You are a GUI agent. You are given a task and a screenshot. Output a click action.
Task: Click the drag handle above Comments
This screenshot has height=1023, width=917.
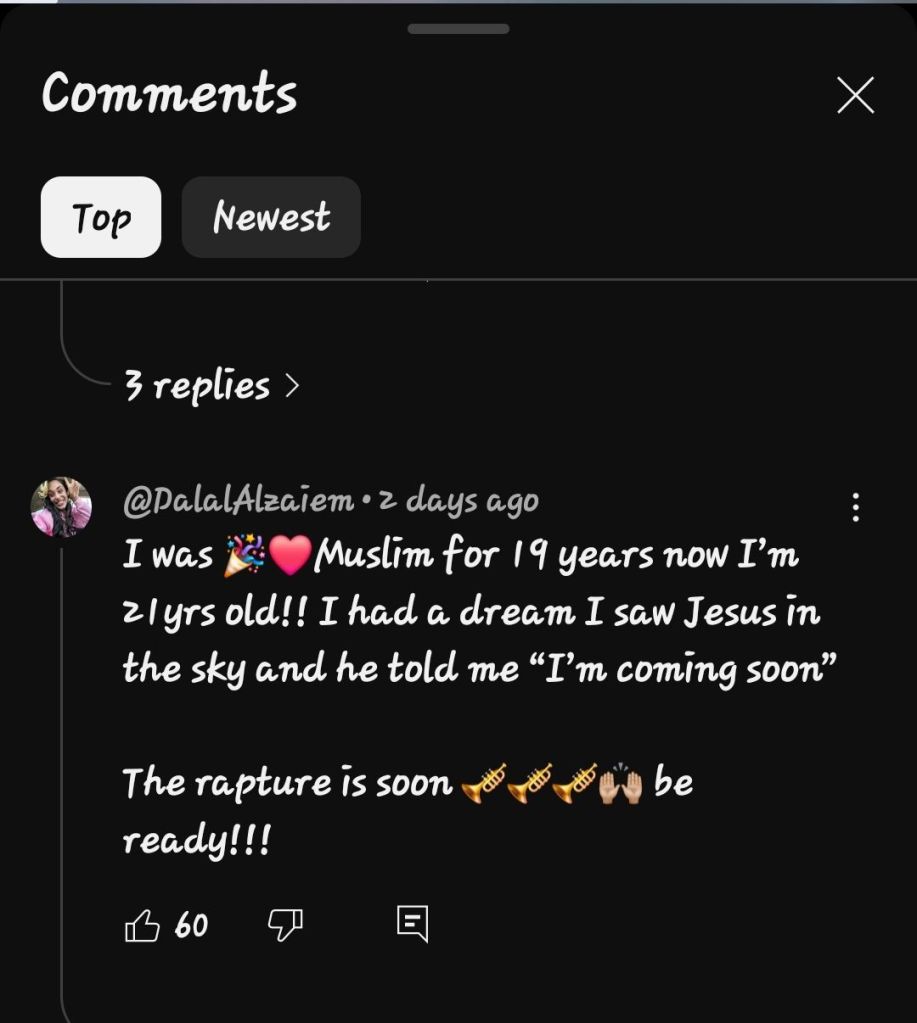[x=458, y=29]
